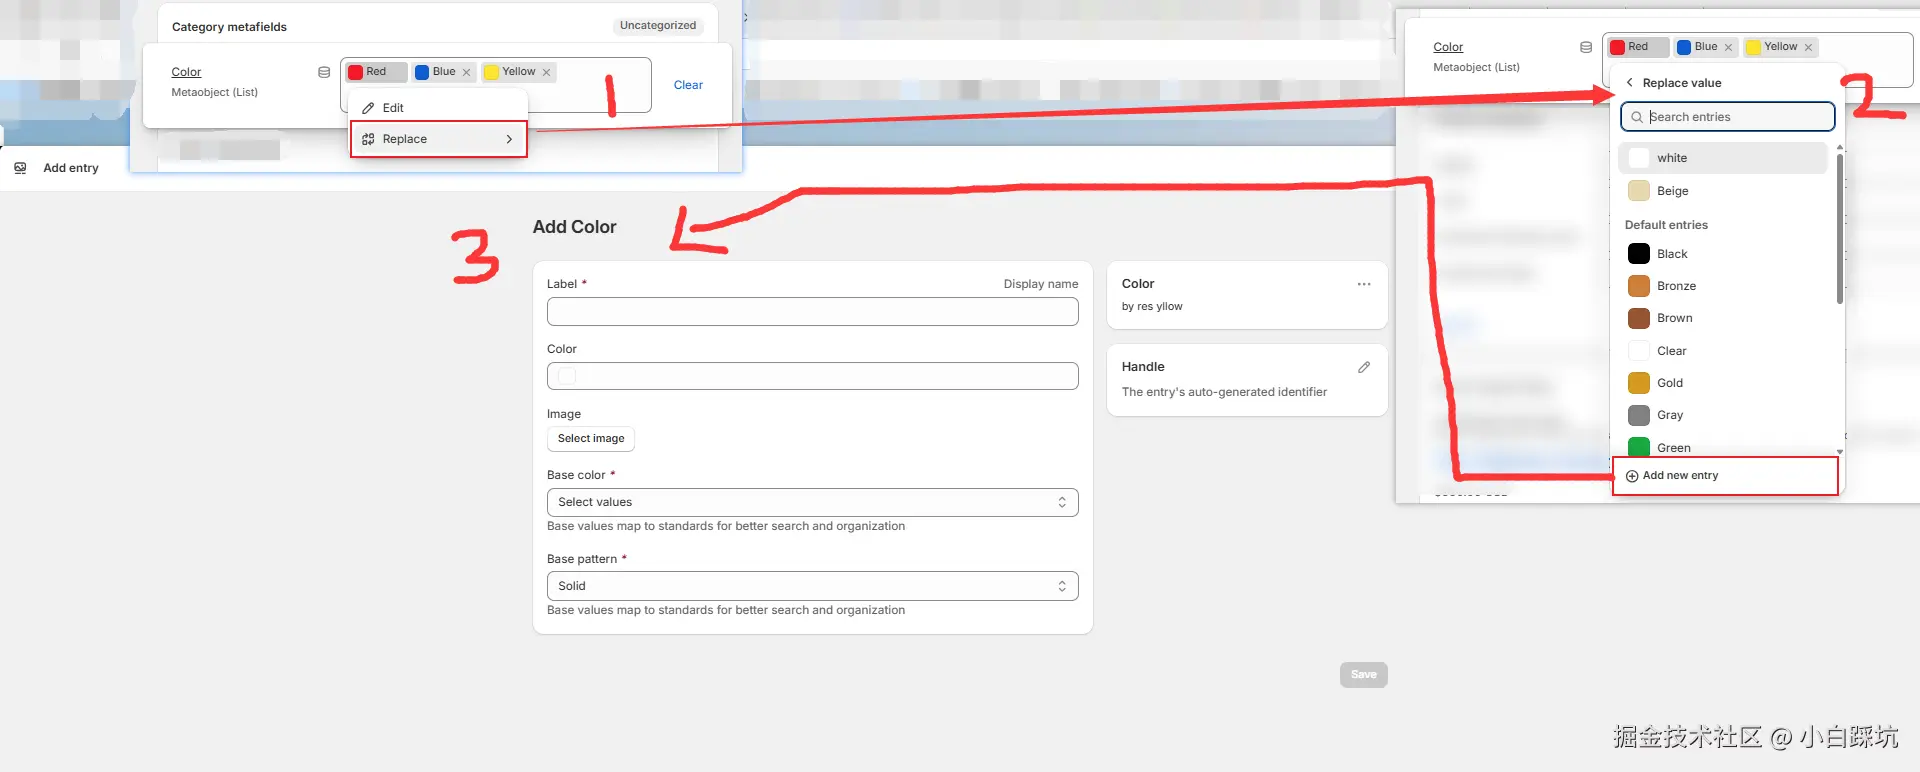Open Base color Select values dropdown
This screenshot has width=1920, height=772.
point(812,502)
